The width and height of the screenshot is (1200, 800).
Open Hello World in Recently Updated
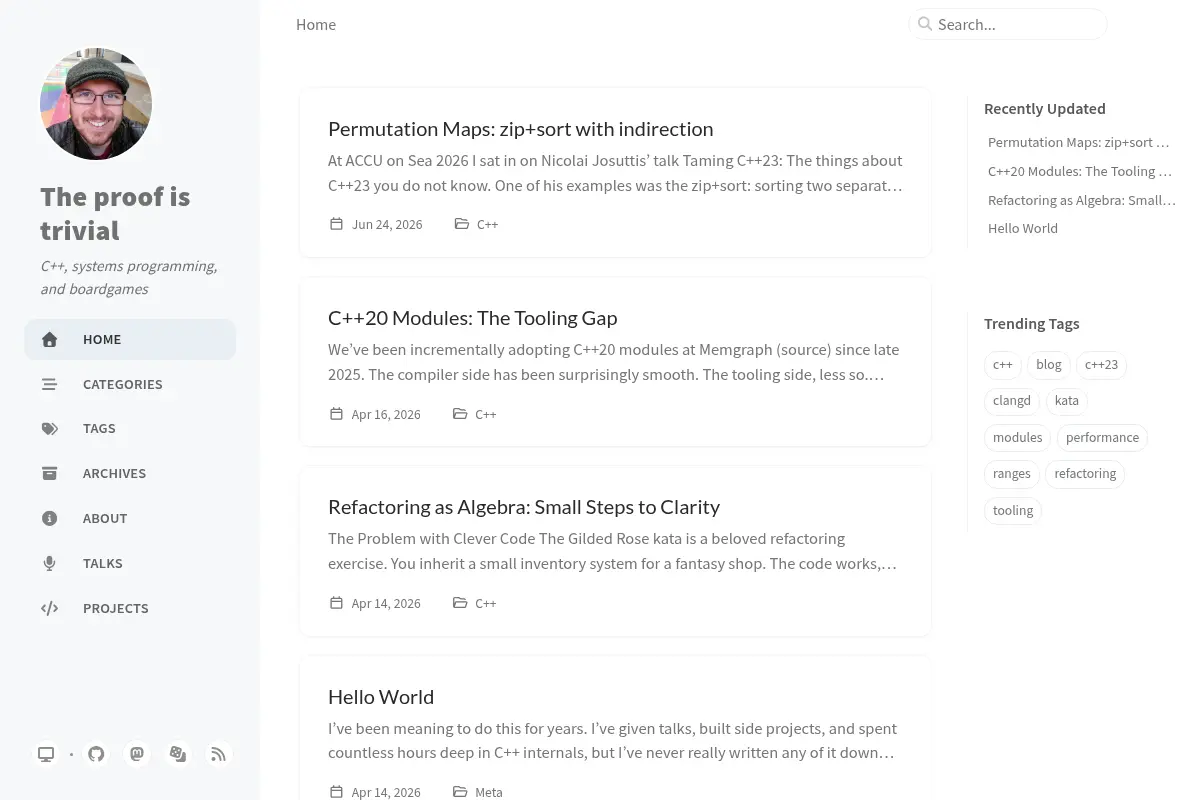[1023, 228]
